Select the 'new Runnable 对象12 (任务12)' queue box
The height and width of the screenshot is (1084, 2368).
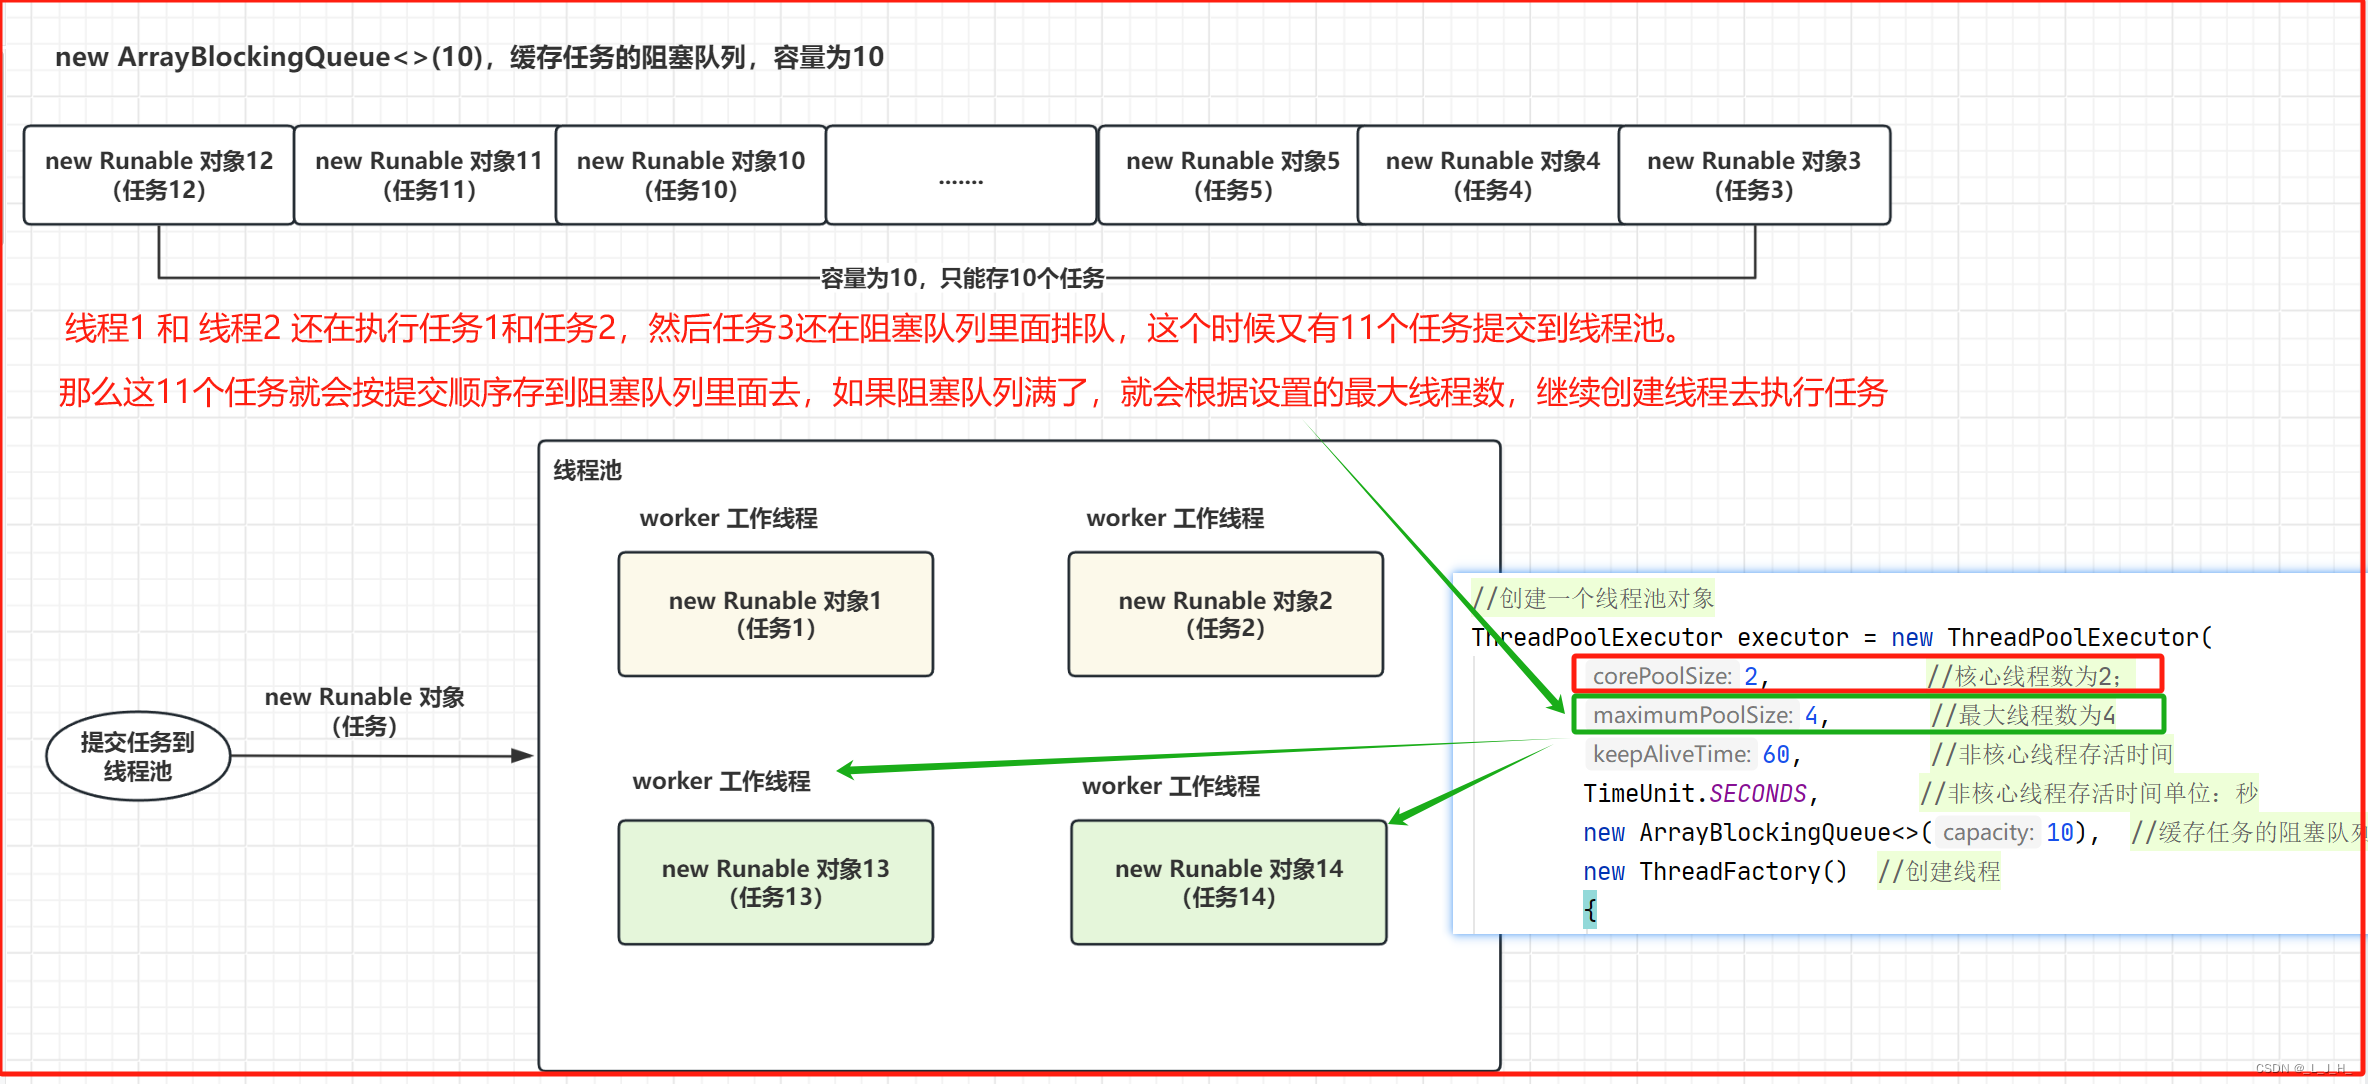[159, 175]
